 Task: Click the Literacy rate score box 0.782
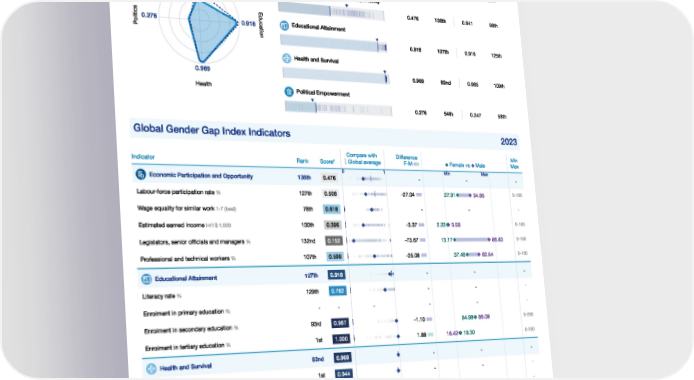[x=338, y=291]
